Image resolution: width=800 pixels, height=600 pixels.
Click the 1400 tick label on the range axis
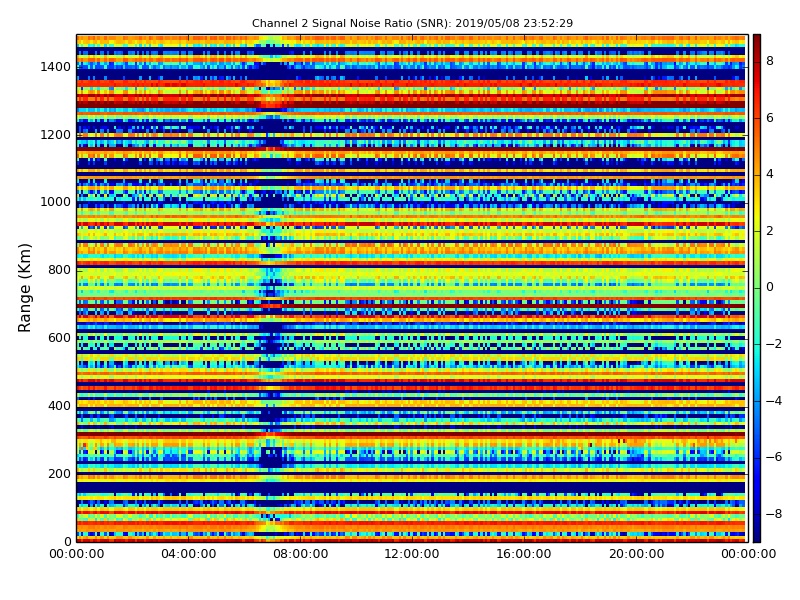(x=56, y=67)
